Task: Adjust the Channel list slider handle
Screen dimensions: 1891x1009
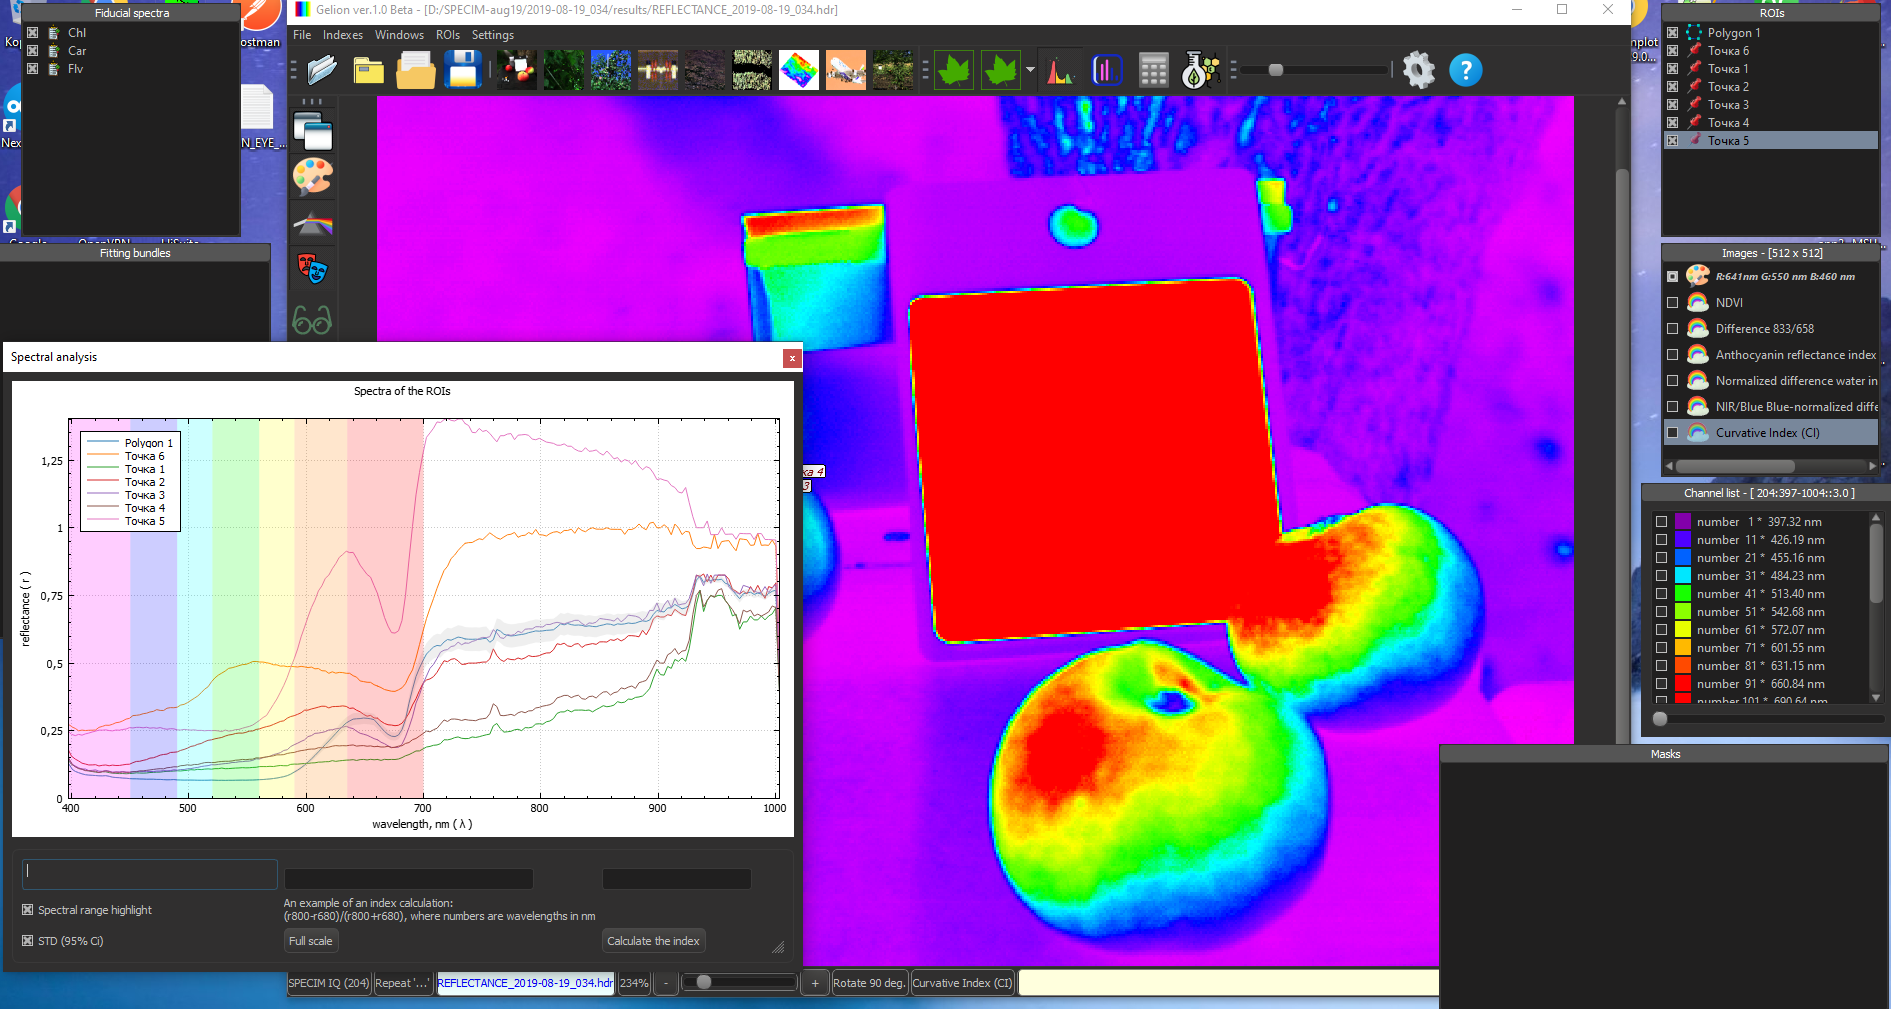Action: coord(1660,718)
